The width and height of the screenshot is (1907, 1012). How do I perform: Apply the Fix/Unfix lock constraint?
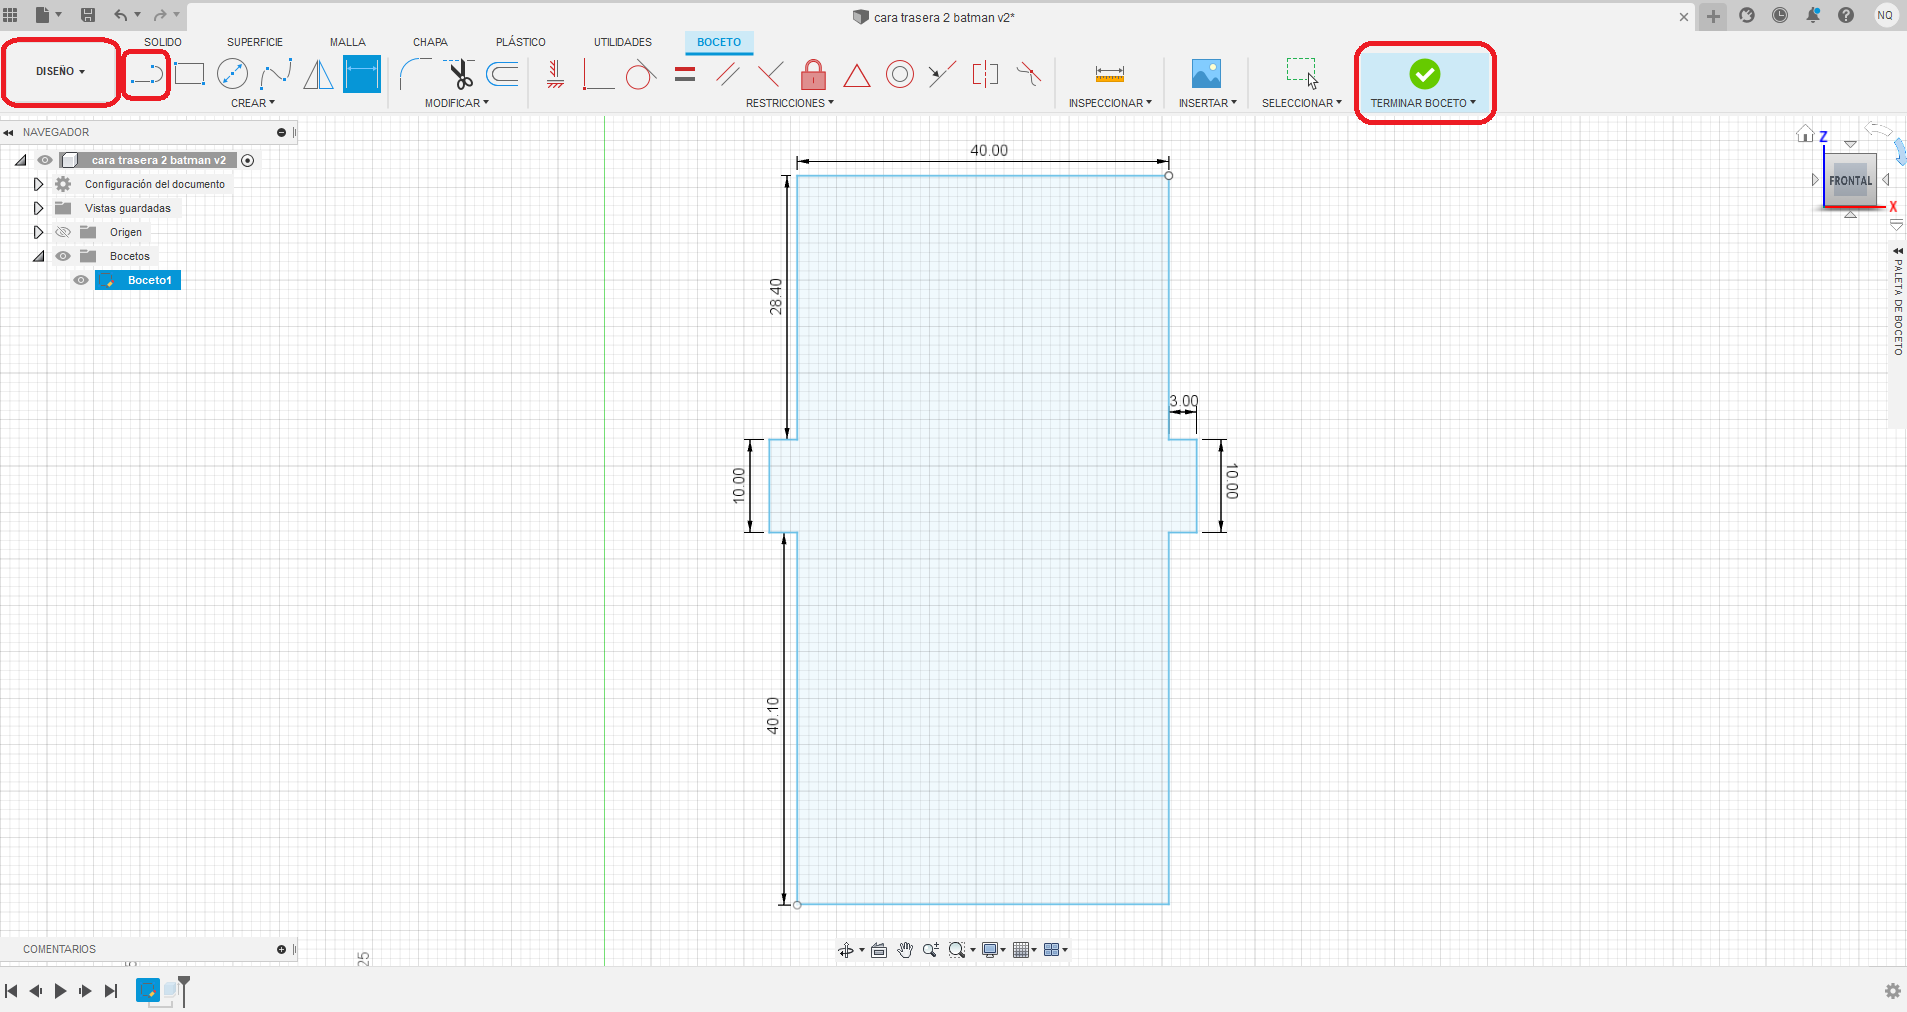click(813, 74)
